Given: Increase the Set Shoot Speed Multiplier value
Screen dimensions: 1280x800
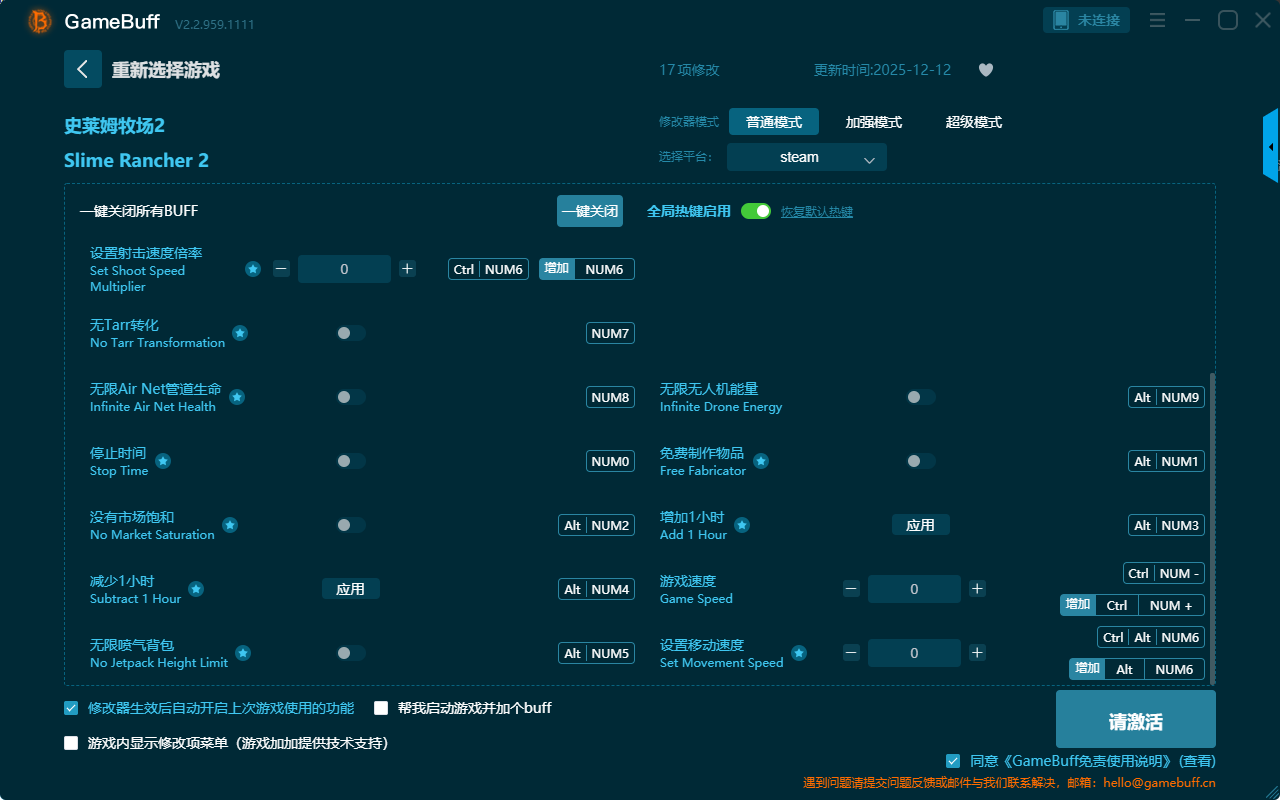Looking at the screenshot, I should click(x=407, y=269).
